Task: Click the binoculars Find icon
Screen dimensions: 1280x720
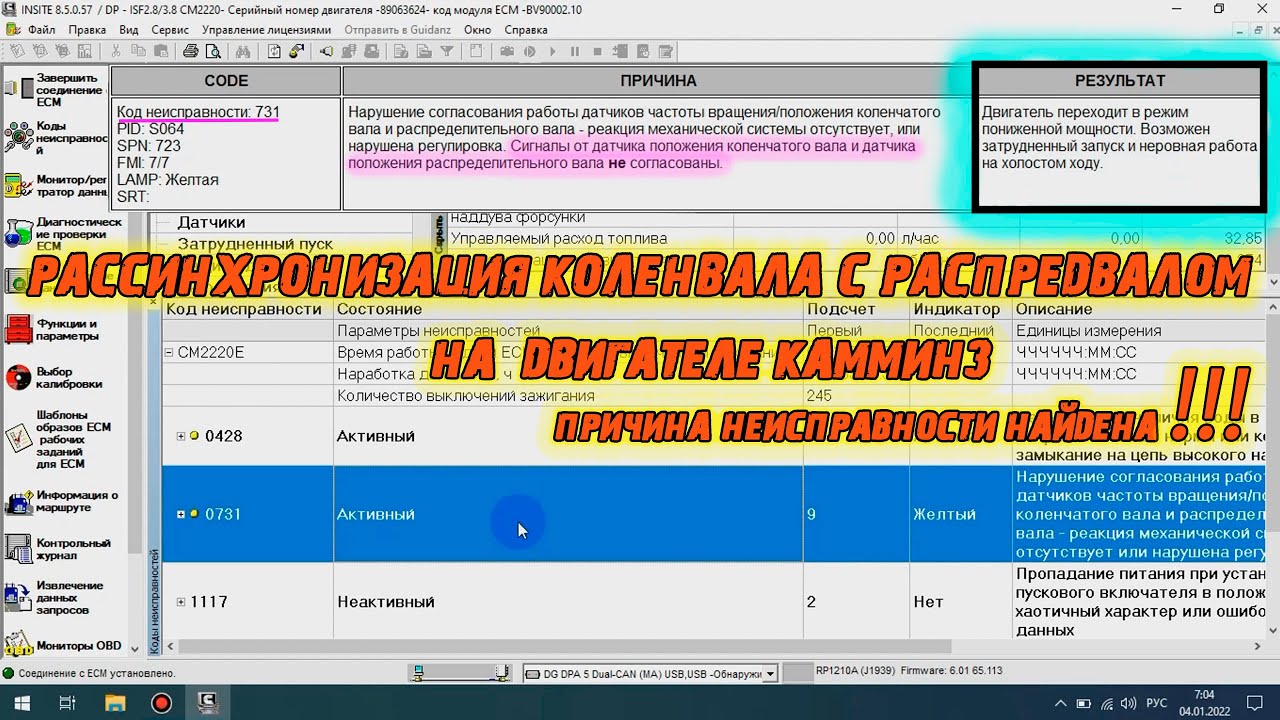Action: (x=243, y=51)
